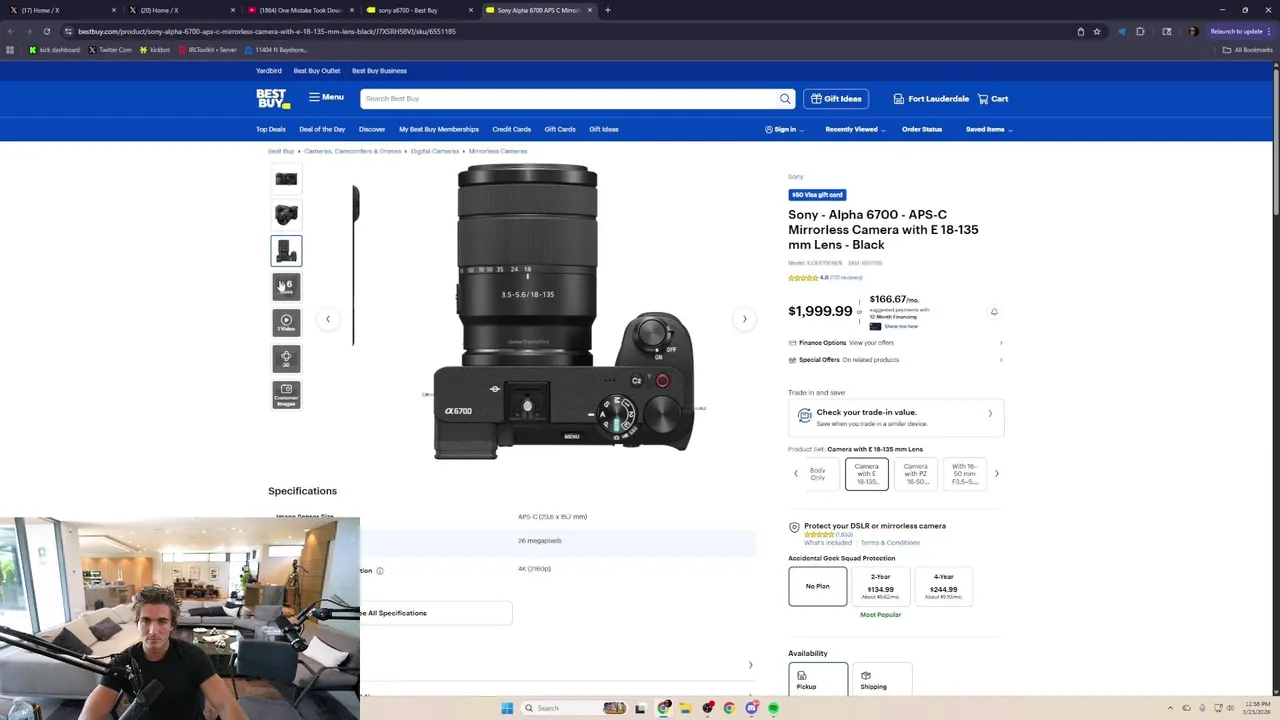The image size is (1280, 720).
Task: Open the 110 reviews link
Action: (846, 278)
